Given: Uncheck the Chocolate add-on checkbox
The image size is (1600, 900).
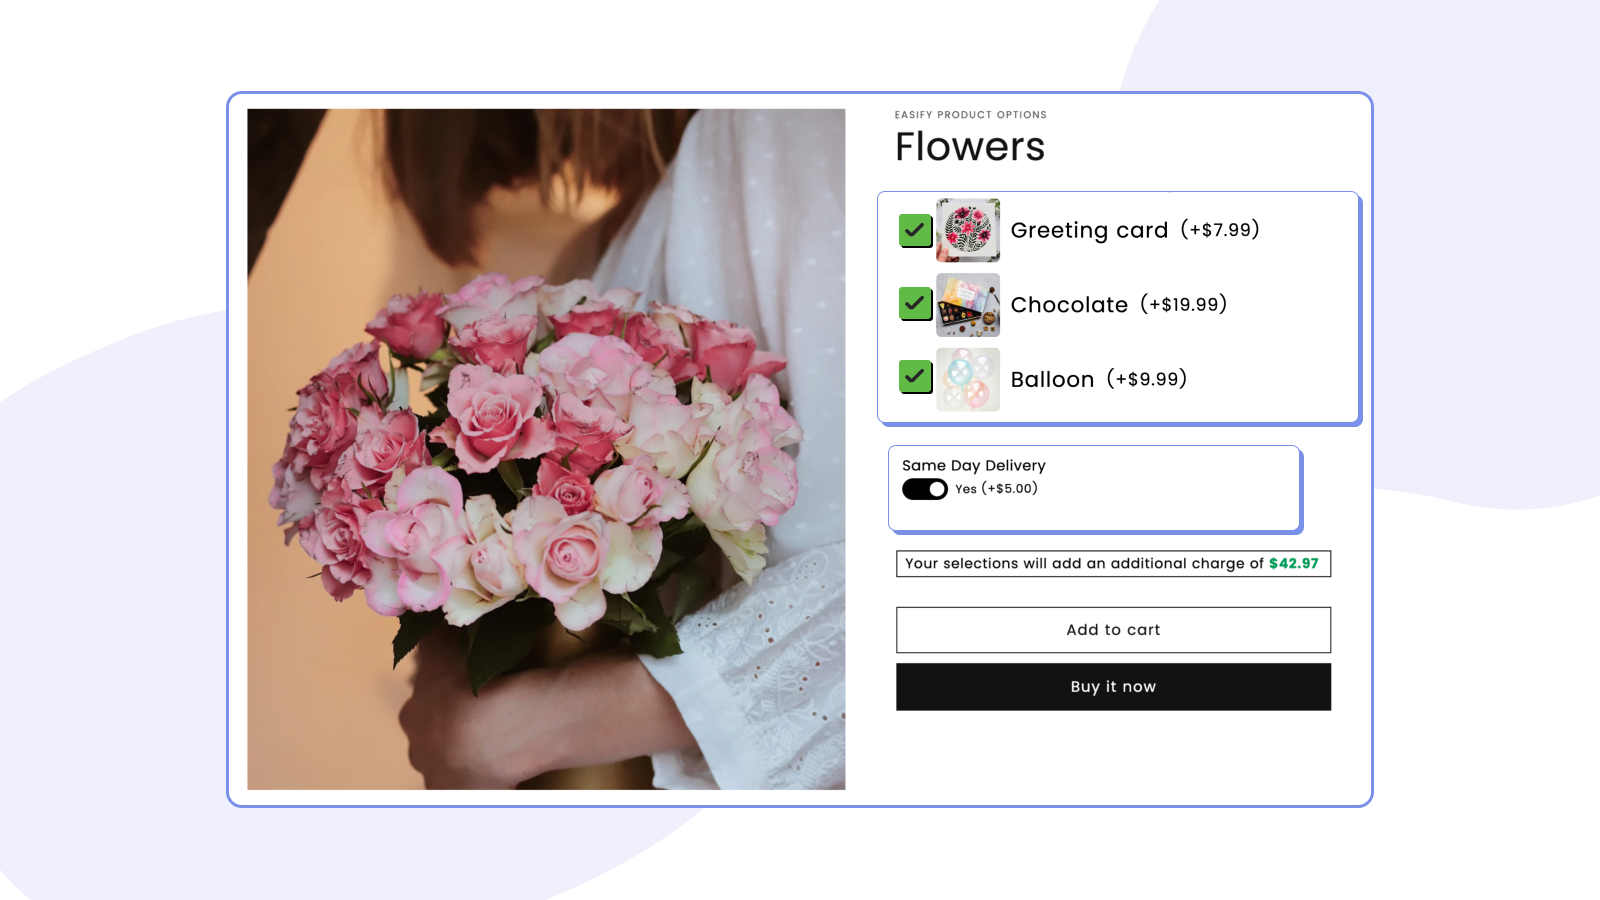Looking at the screenshot, I should 915,303.
